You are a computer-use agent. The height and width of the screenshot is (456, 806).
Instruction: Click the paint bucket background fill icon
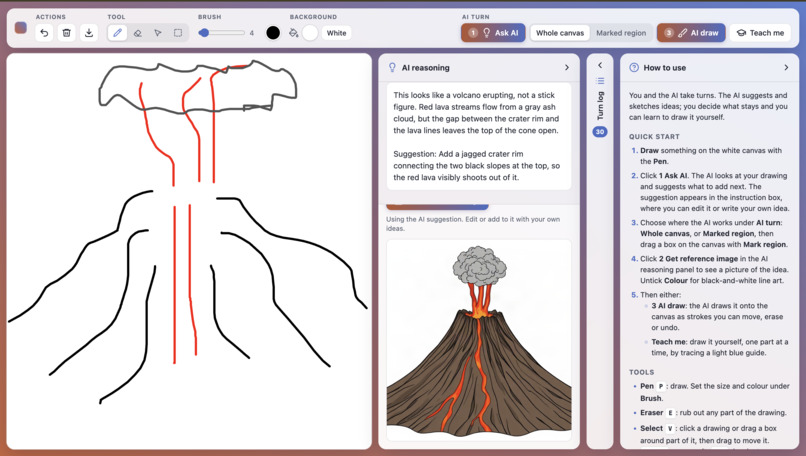point(294,33)
